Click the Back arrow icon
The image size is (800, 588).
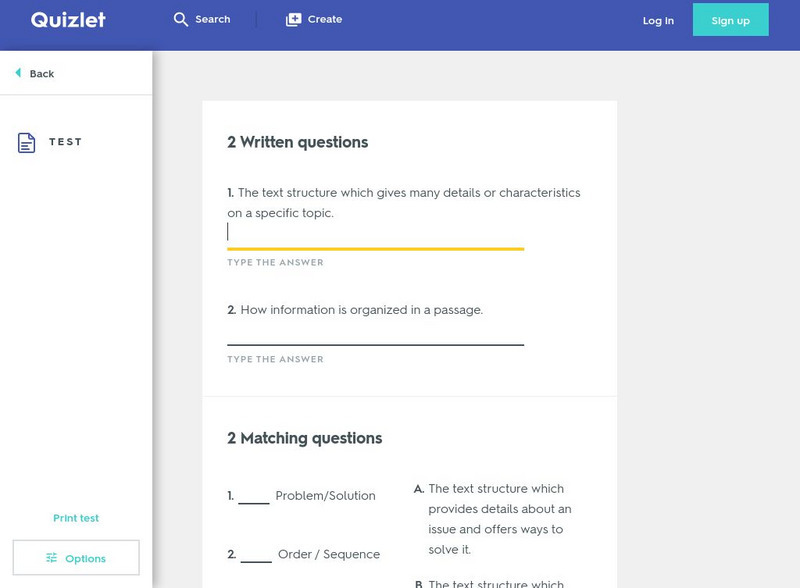click(18, 73)
